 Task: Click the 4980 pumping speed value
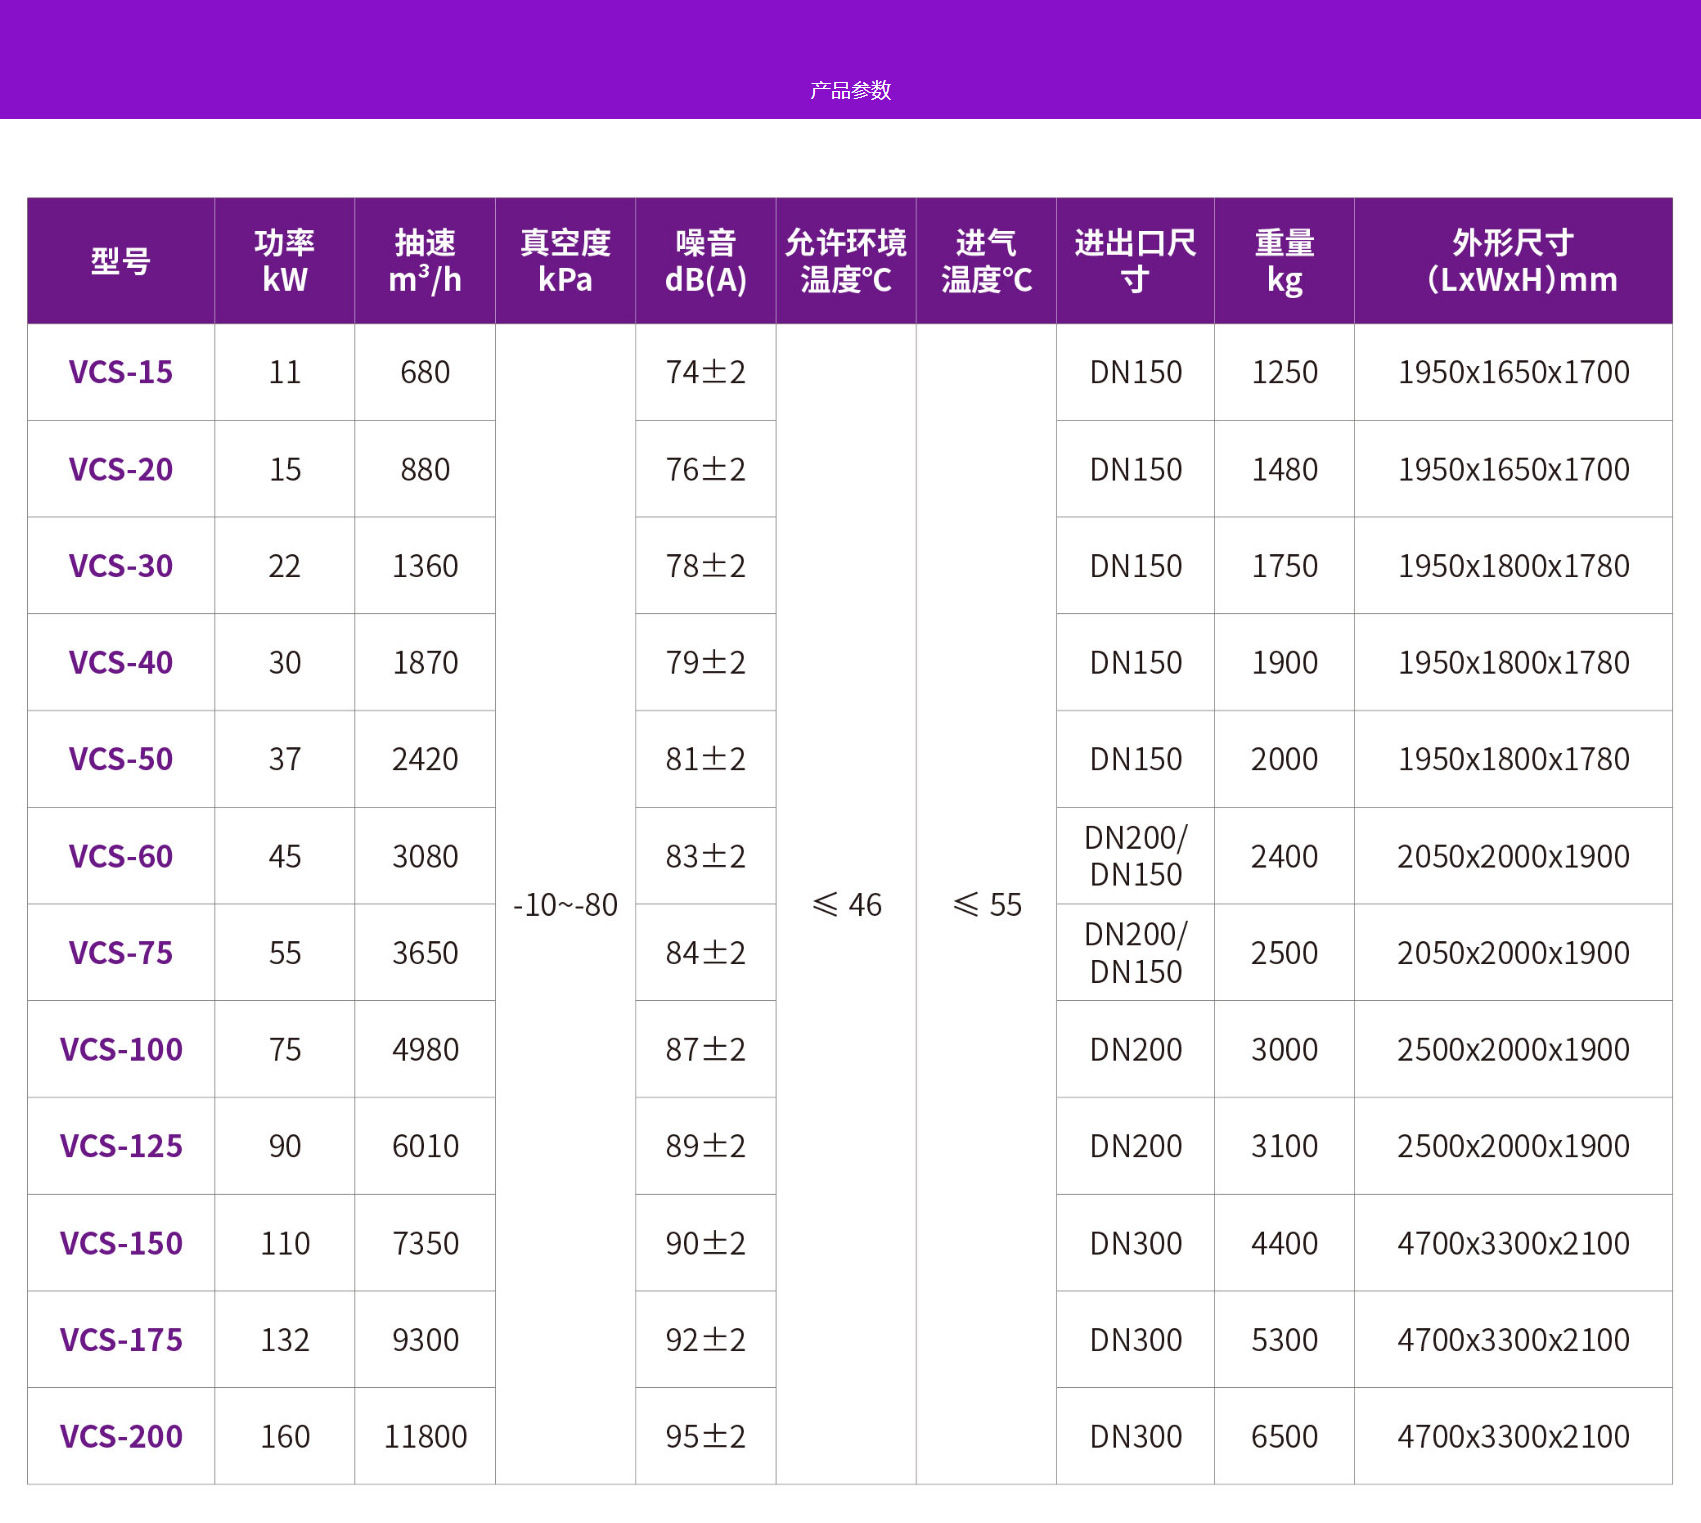425,1049
